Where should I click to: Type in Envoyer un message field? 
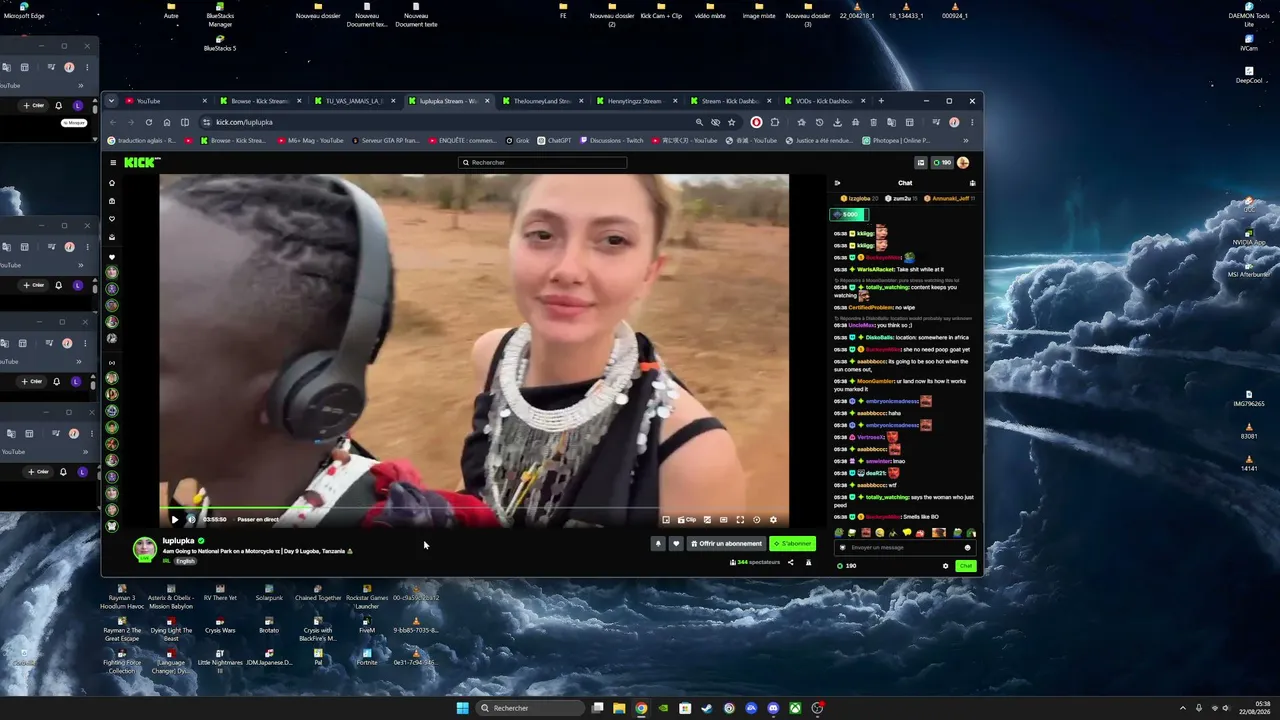(905, 547)
